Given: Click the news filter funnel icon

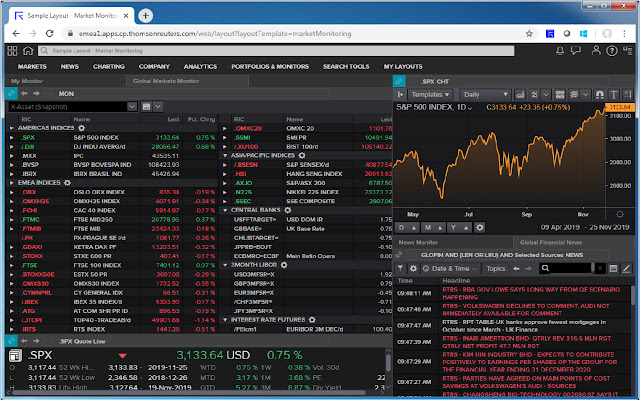Looking at the screenshot, I should [400, 269].
